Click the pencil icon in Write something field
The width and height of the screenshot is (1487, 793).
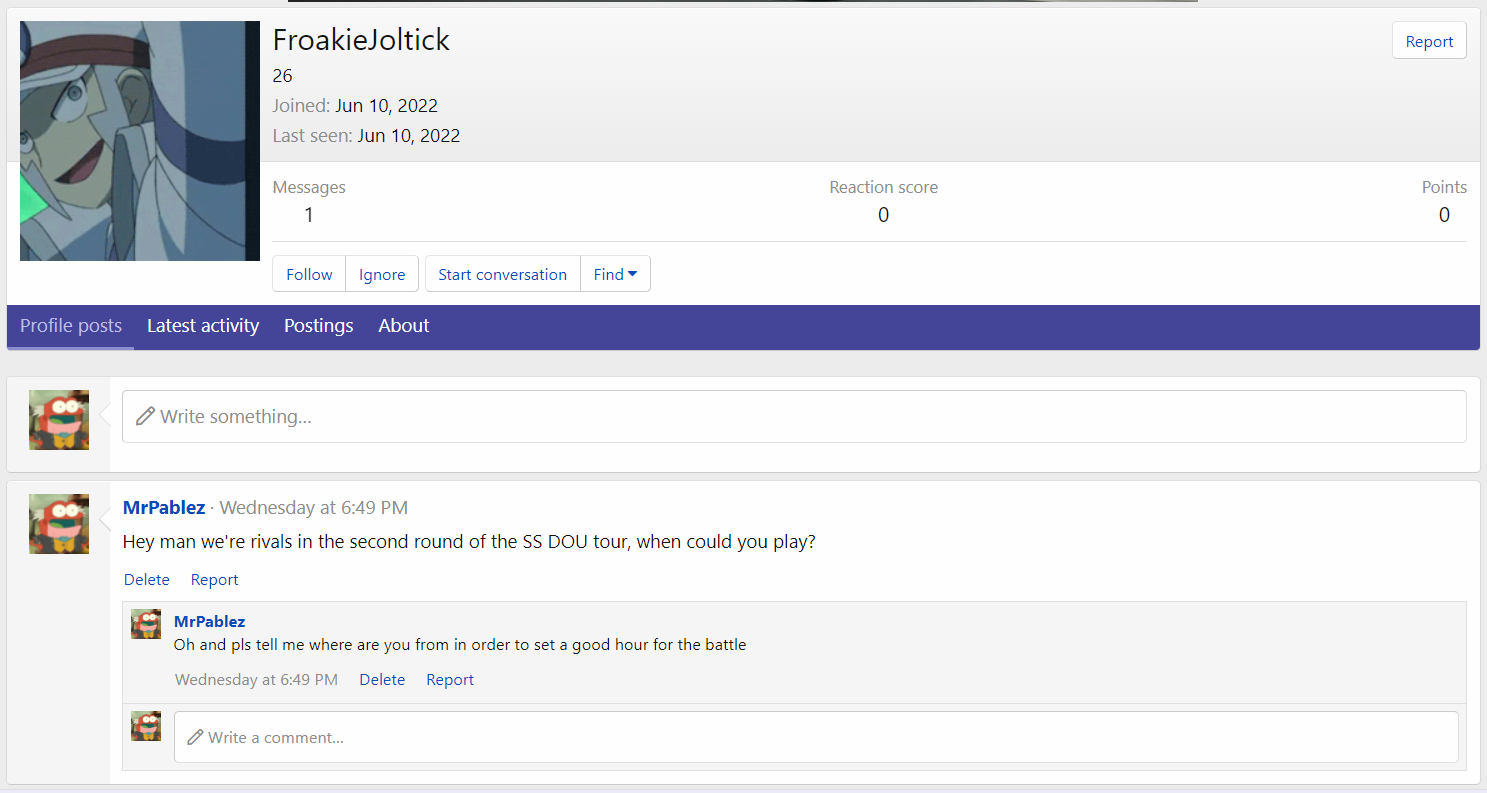(146, 416)
